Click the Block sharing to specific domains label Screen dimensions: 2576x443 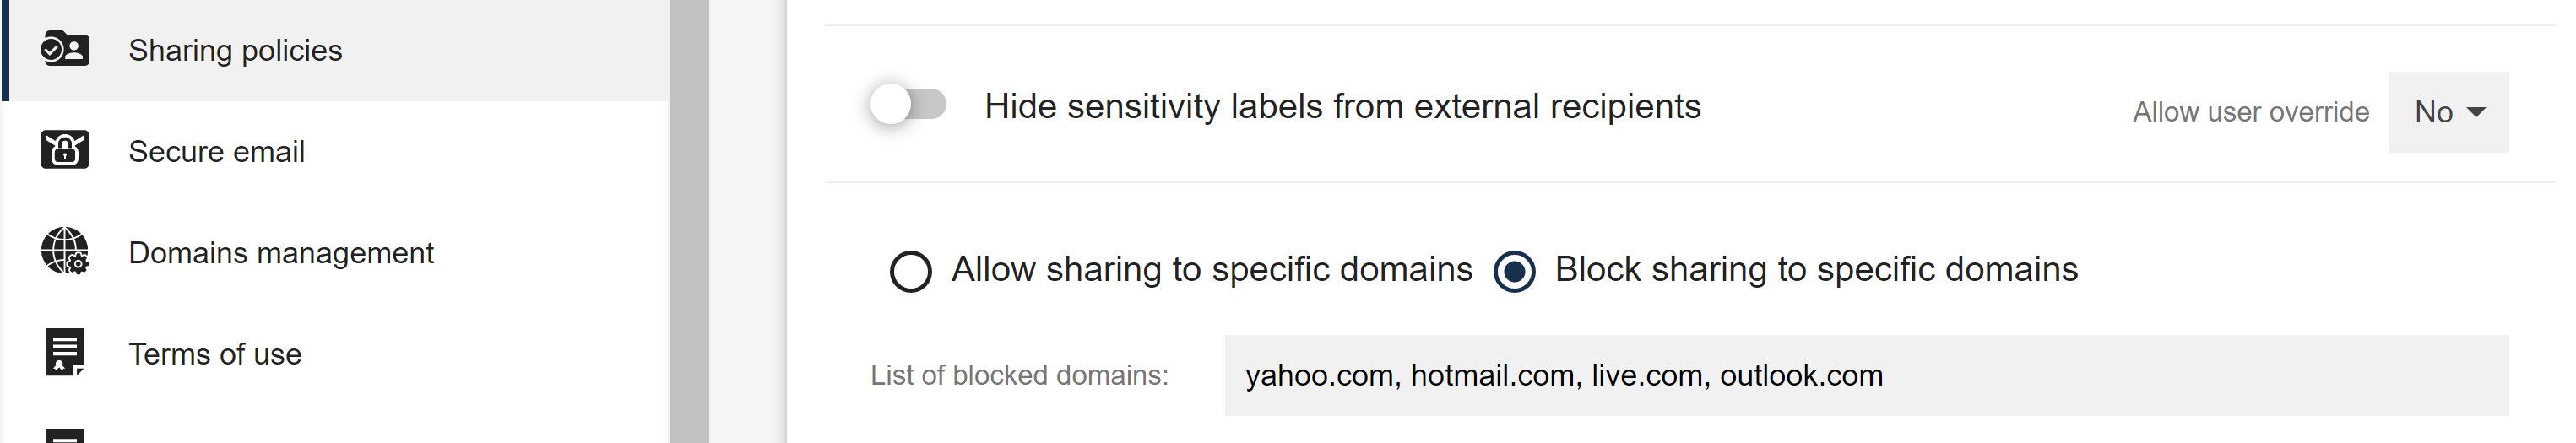1816,269
